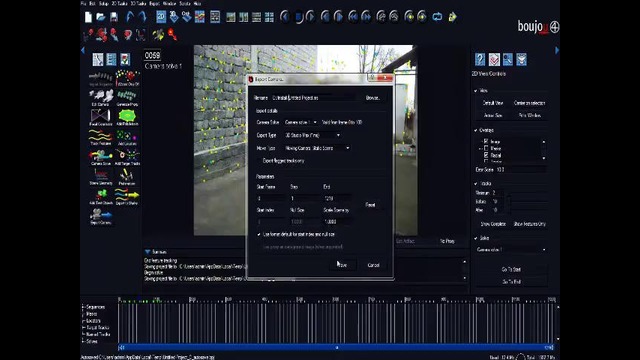Click the play forward button
Screen dimensions: 640x360
coord(310,17)
